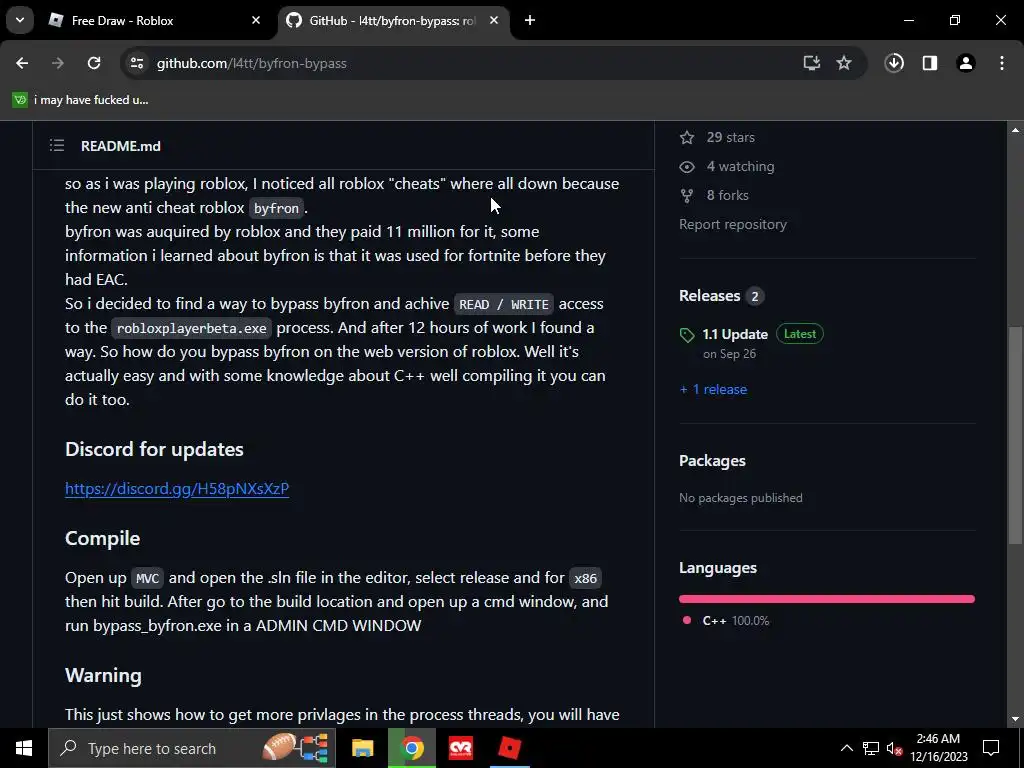The width and height of the screenshot is (1024, 768).
Task: Click the page vertical scrollbar thumb
Action: click(x=1015, y=435)
